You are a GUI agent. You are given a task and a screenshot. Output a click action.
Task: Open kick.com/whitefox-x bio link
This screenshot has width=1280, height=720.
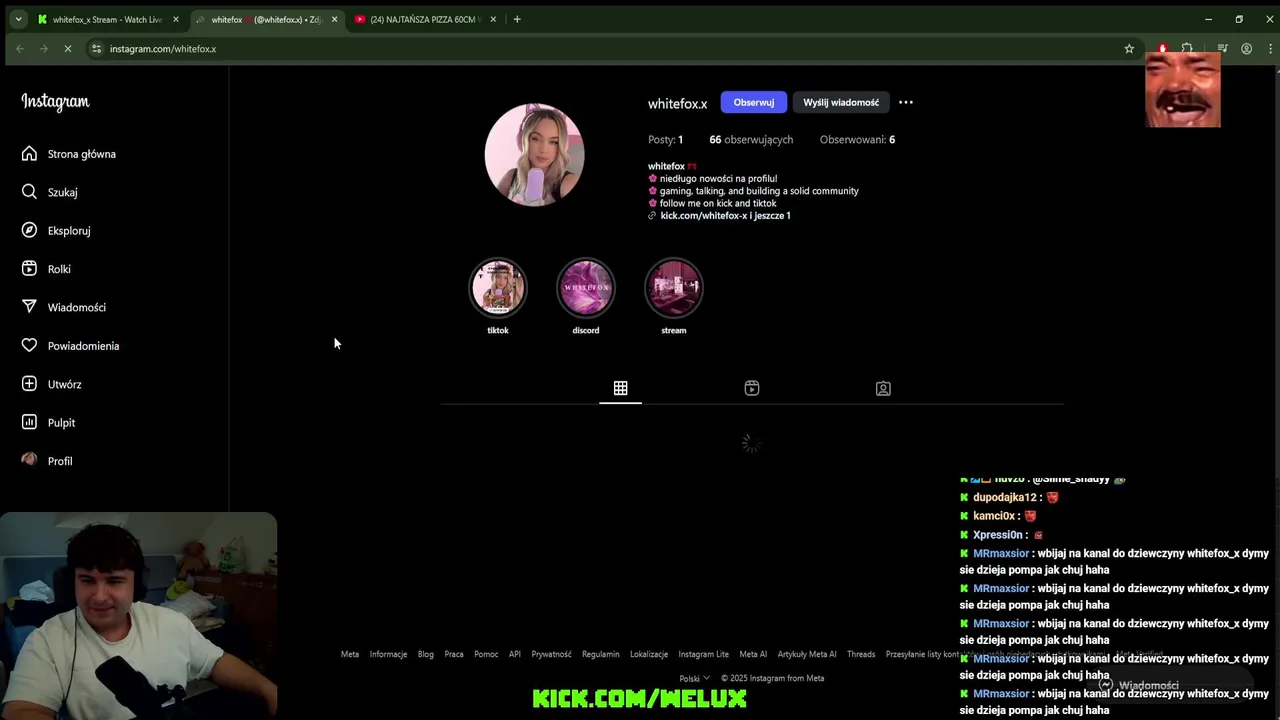point(725,216)
